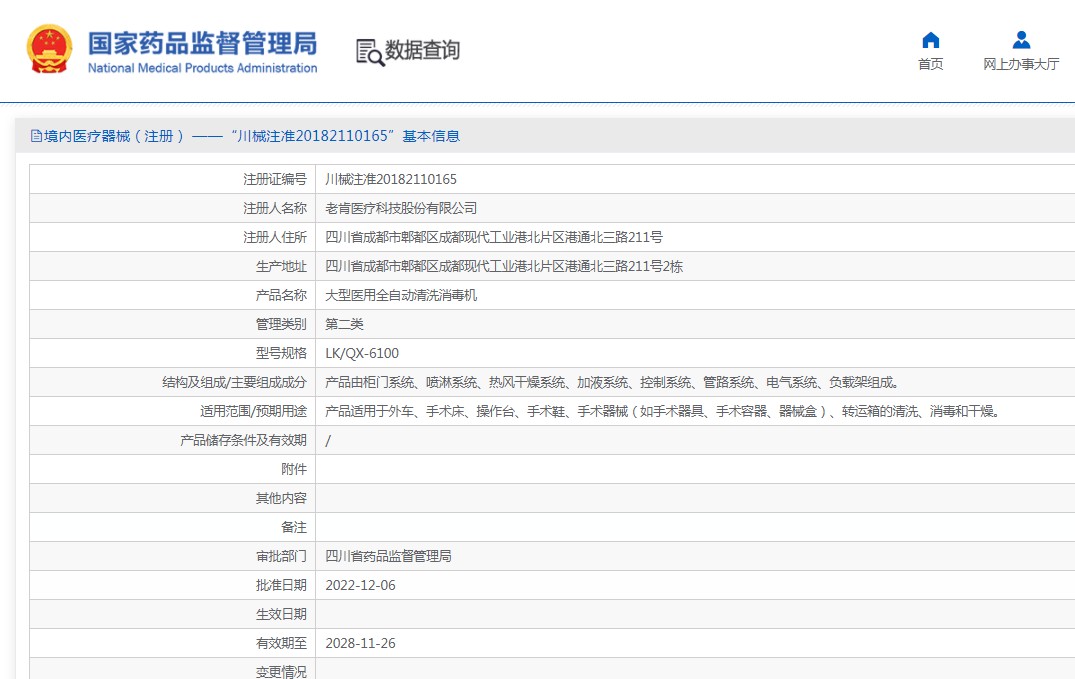The image size is (1075, 679).
Task: Click the National Medical Products Administration subtitle
Action: point(202,68)
